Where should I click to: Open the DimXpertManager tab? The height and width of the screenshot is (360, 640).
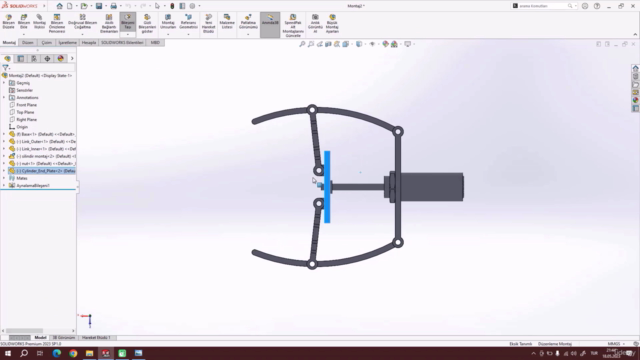[x=47, y=59]
